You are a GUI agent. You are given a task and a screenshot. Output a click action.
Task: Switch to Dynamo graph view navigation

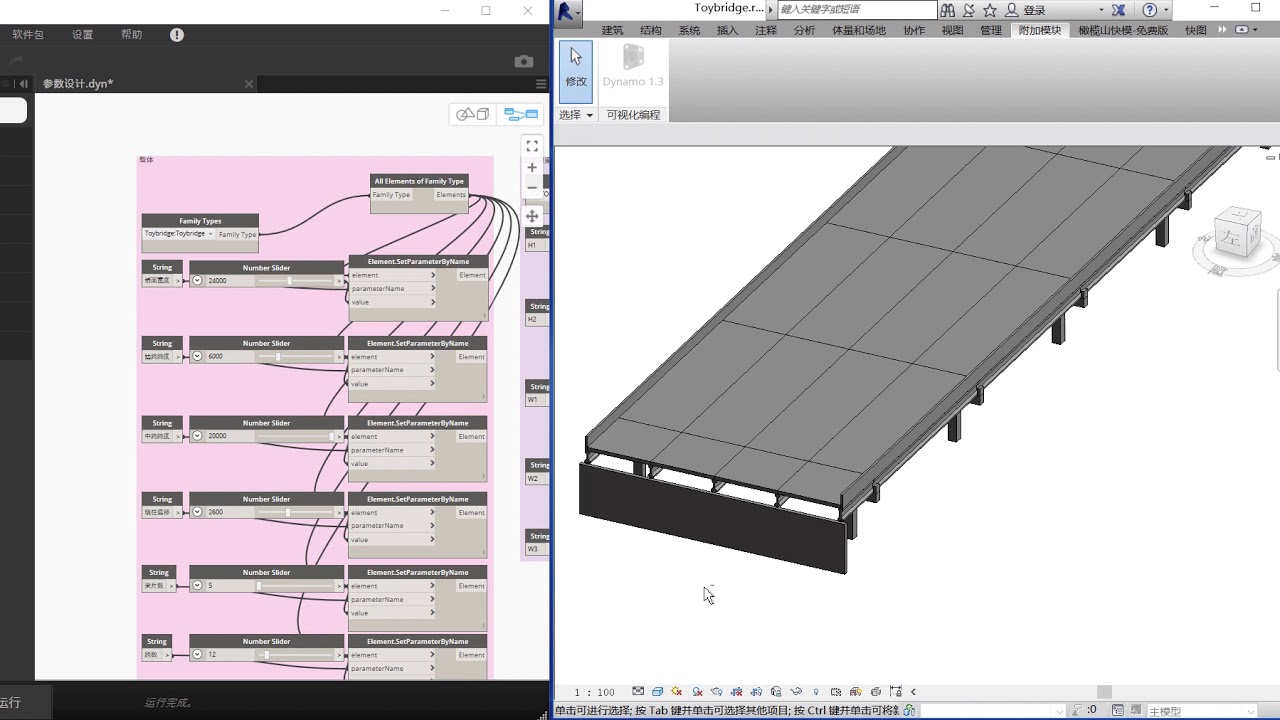(521, 114)
